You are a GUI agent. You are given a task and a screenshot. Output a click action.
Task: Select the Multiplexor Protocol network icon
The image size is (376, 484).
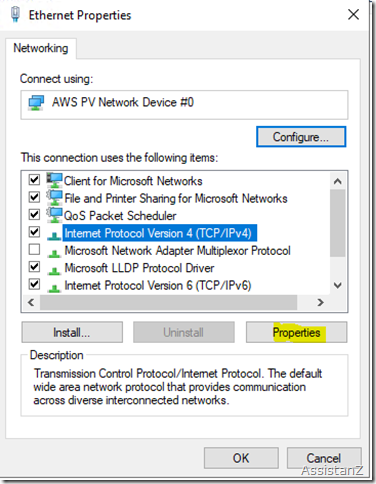click(x=54, y=253)
